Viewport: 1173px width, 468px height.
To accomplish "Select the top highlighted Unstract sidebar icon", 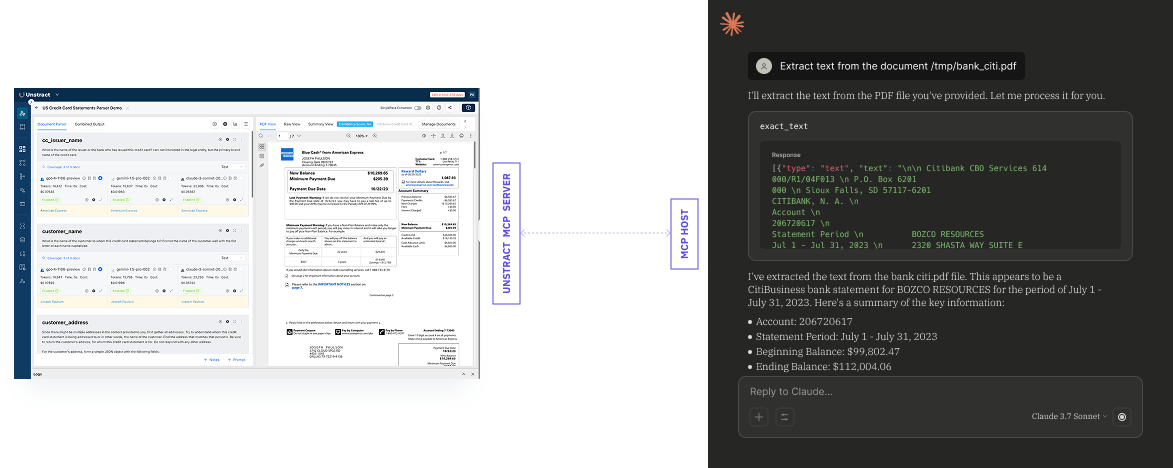I will [22, 113].
